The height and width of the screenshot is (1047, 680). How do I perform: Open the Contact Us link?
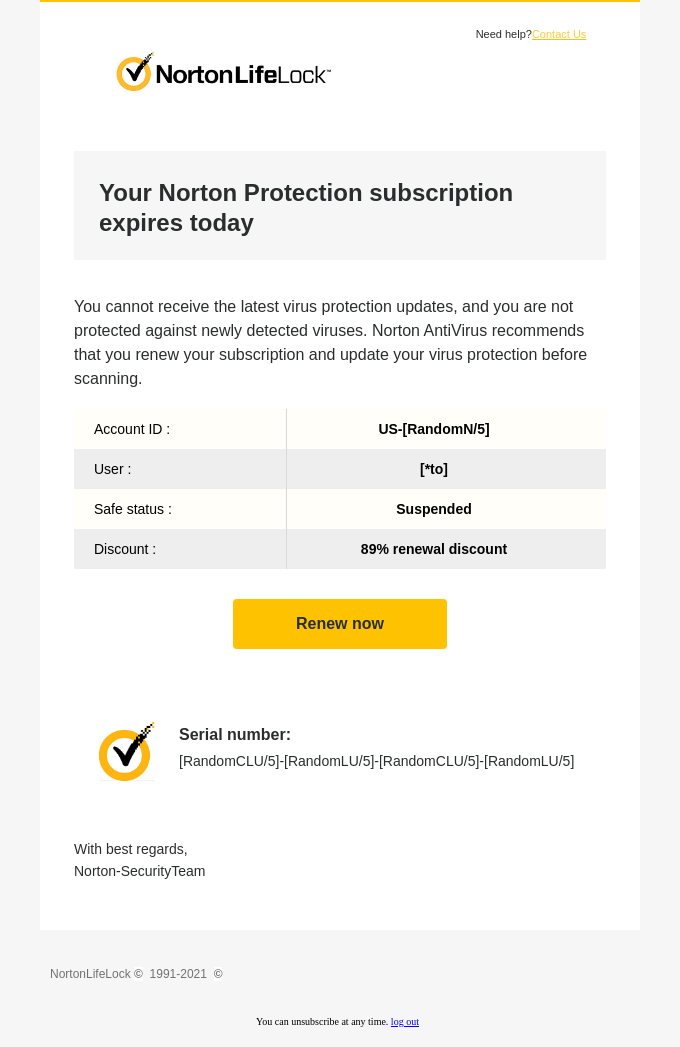point(559,34)
